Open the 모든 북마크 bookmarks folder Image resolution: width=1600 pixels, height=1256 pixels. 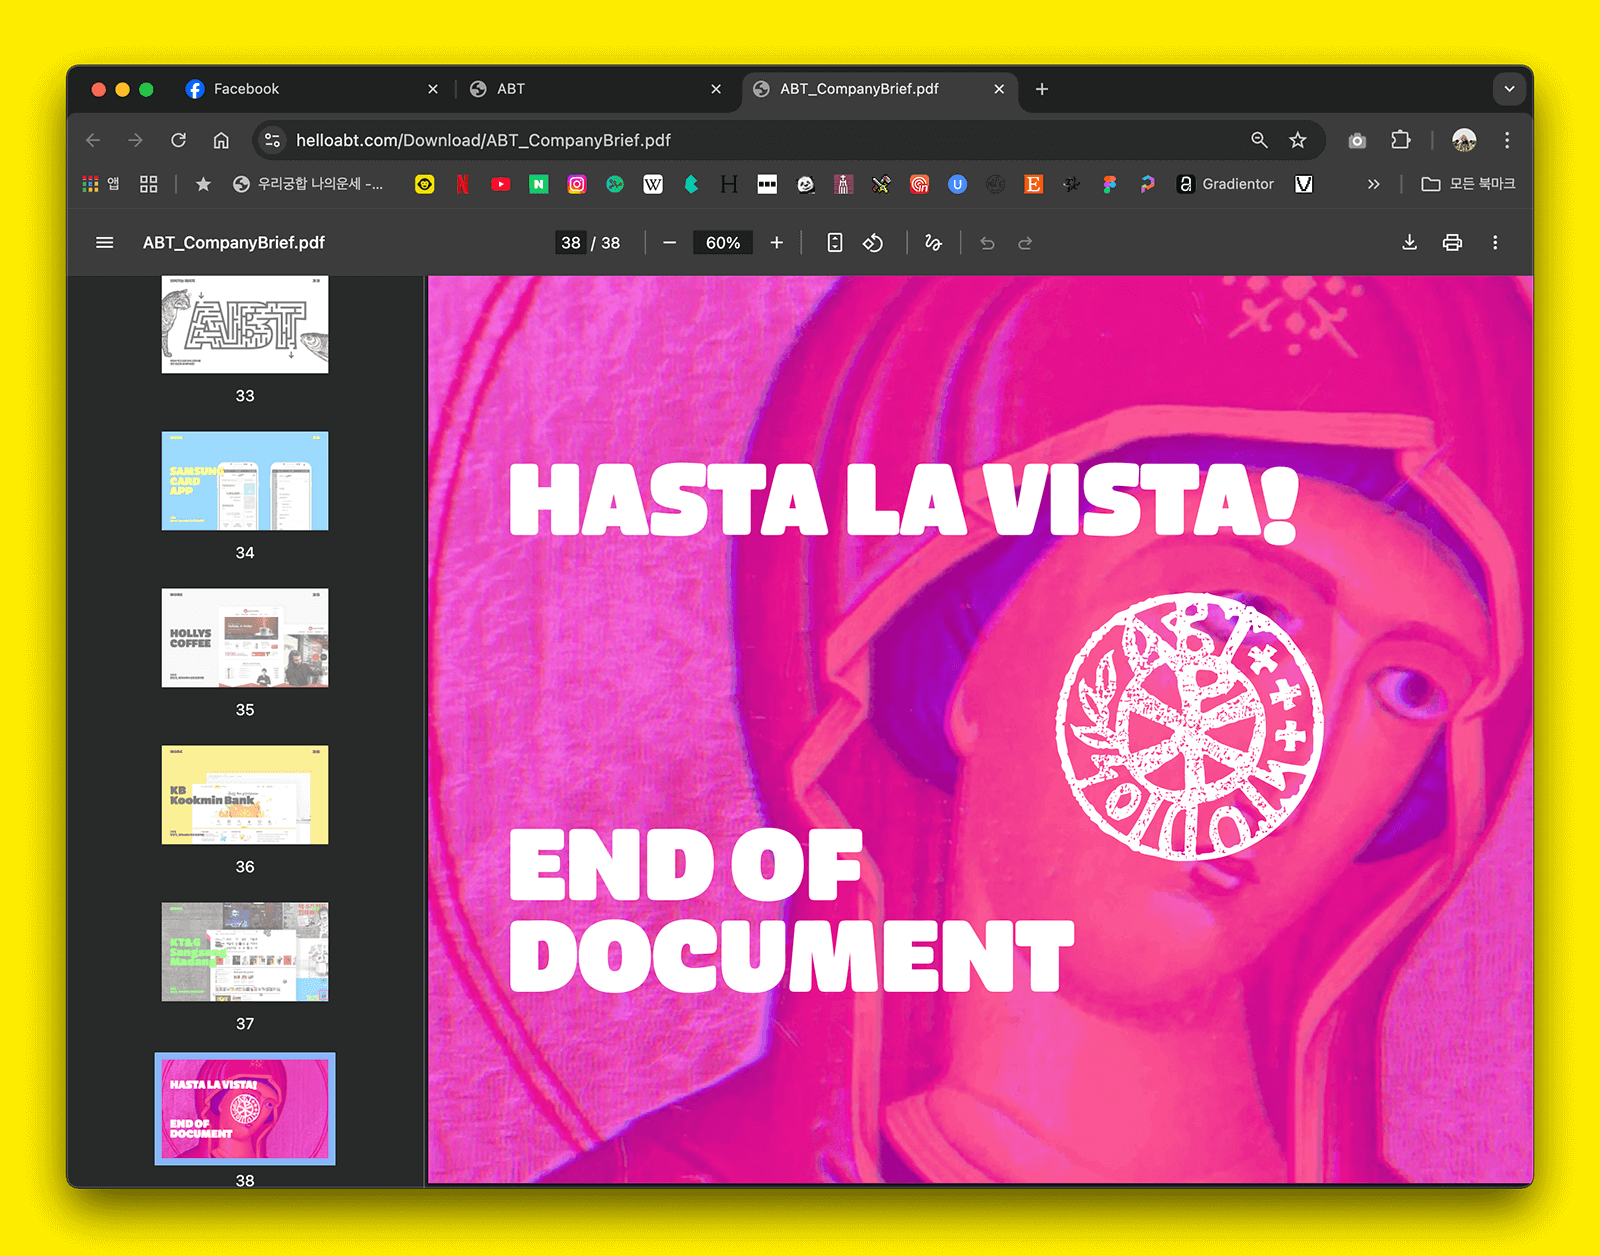(x=1468, y=184)
